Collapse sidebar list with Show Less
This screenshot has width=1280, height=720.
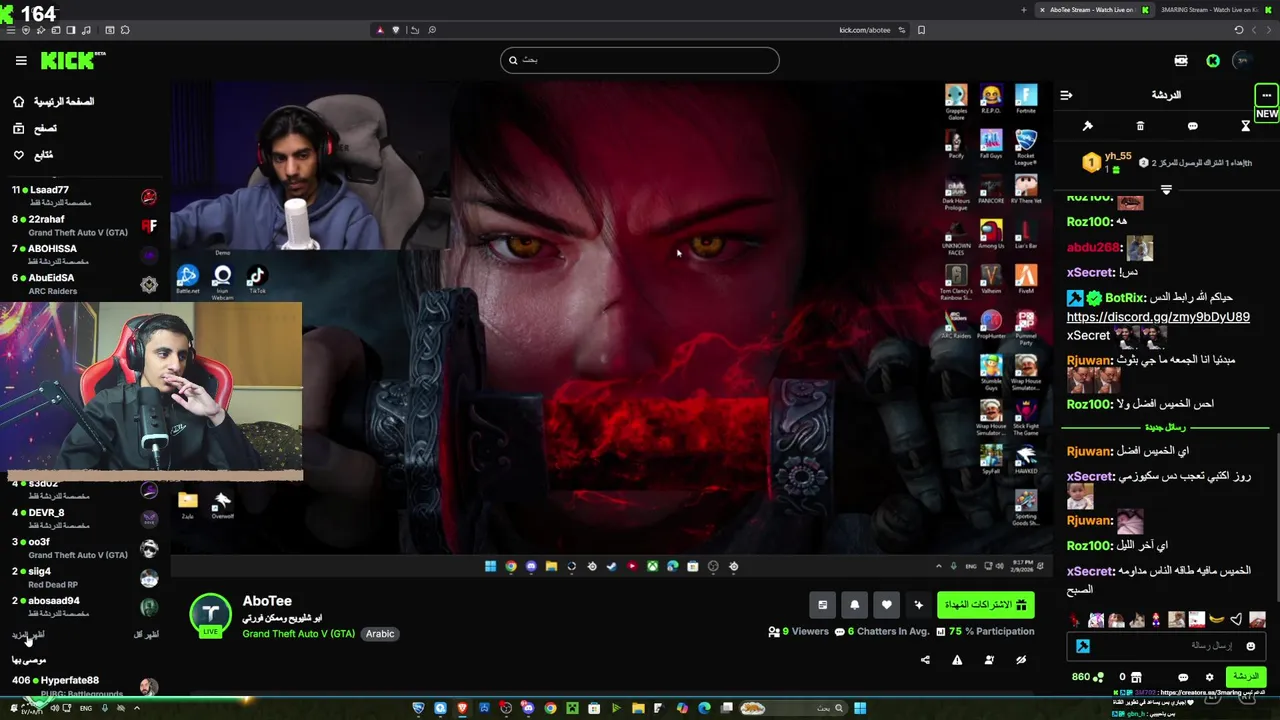[x=146, y=634]
